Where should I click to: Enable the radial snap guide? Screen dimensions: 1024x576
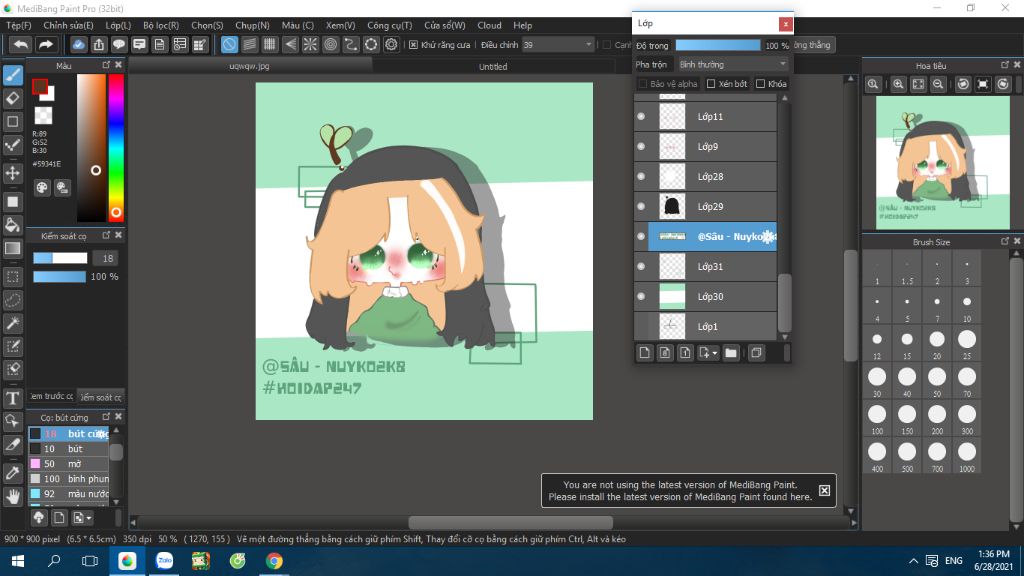tap(310, 44)
